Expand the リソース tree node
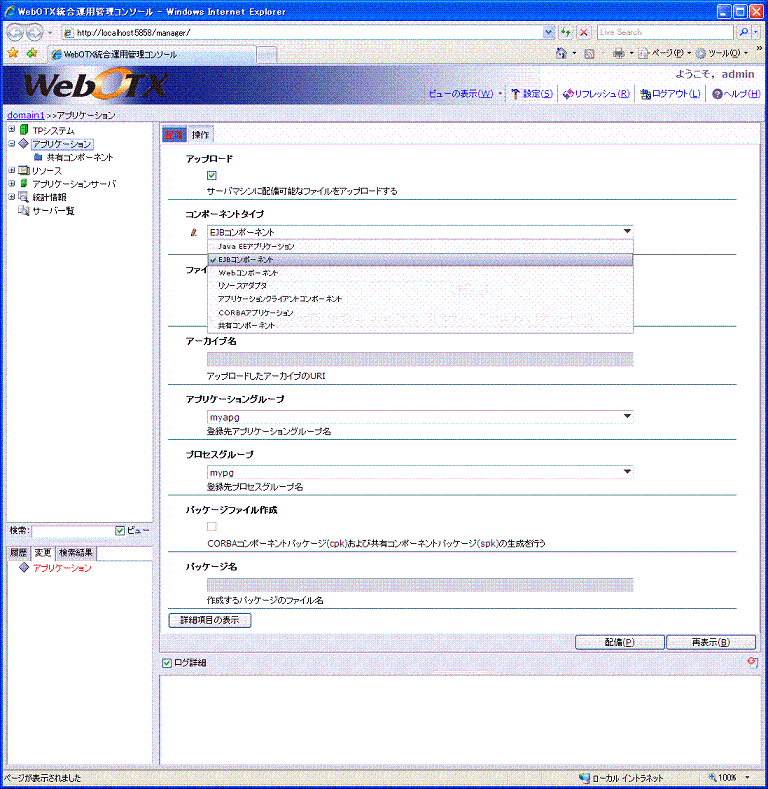The width and height of the screenshot is (768, 789). coord(11,171)
